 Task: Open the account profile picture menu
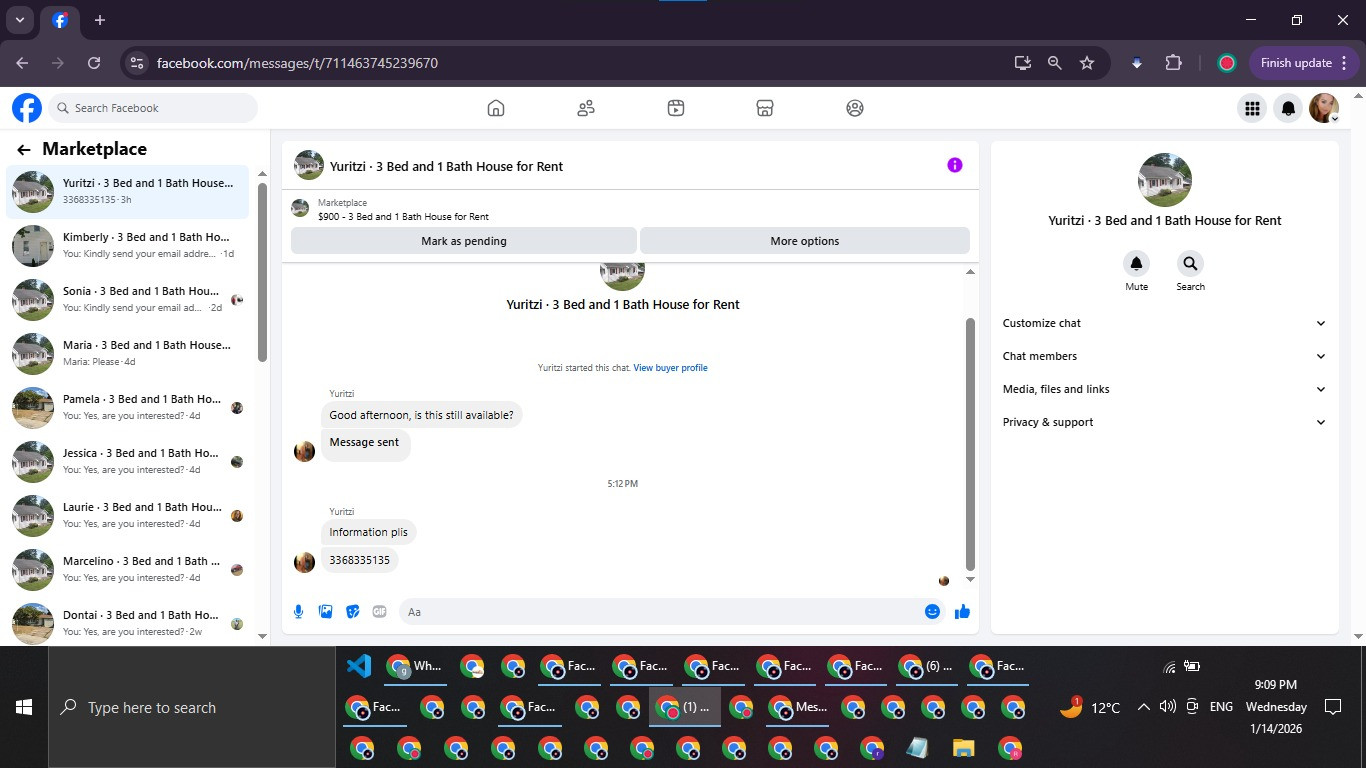1325,108
